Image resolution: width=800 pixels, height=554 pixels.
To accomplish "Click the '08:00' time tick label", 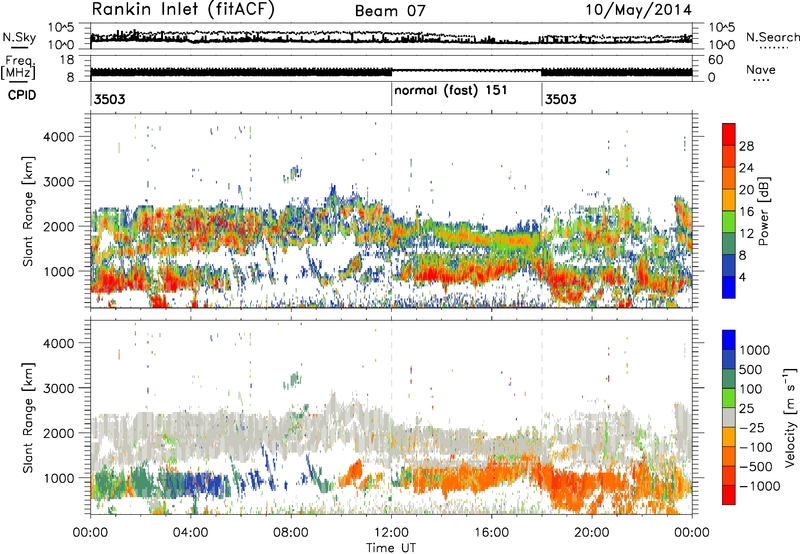I will point(291,533).
